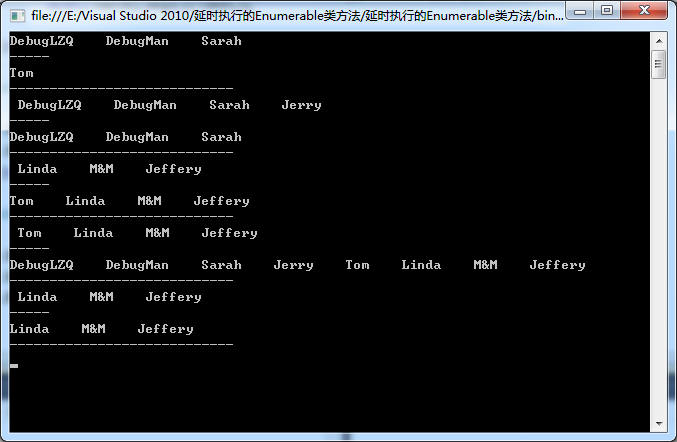
Task: Click 'DebugMan' in the first output line
Action: point(137,41)
